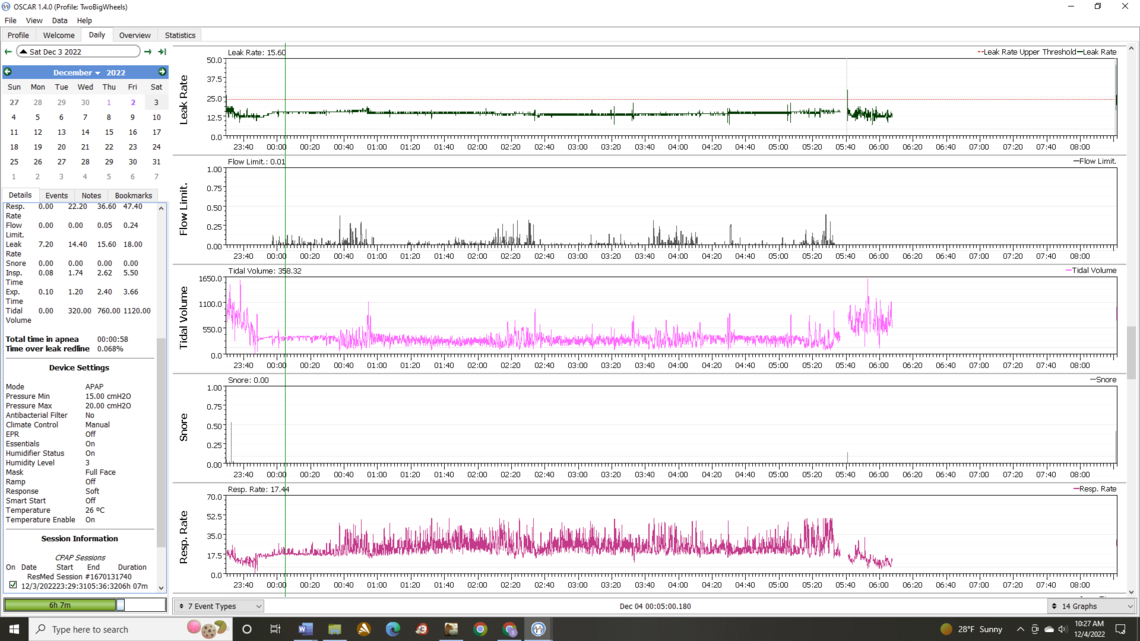Image resolution: width=1140 pixels, height=641 pixels.
Task: Switch to the Profile tab
Action: [x=18, y=35]
